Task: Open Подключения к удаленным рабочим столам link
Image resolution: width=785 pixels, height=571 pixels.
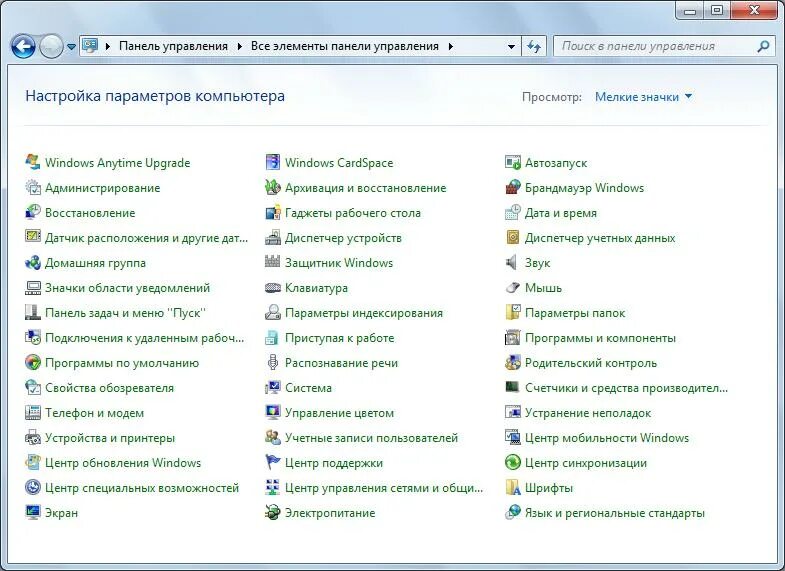Action: coord(145,338)
